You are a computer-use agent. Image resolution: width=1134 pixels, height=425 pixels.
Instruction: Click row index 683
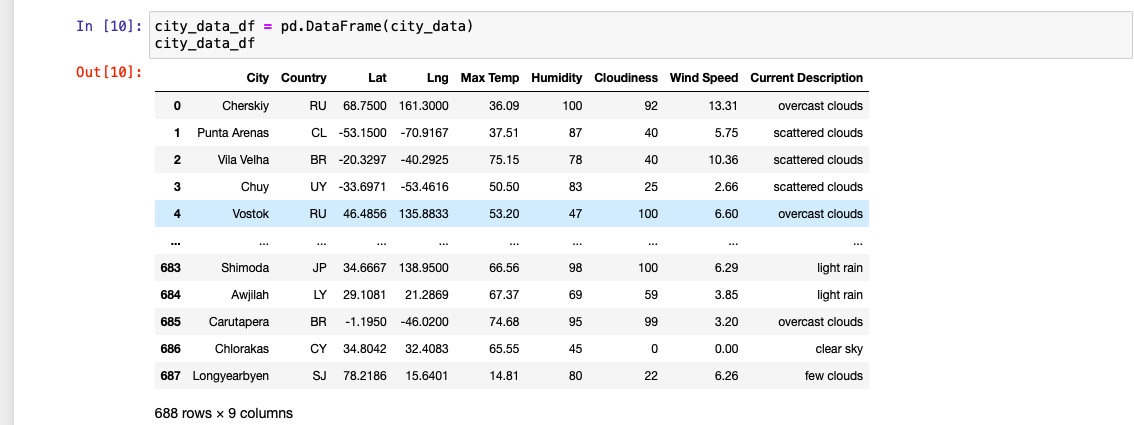(171, 267)
